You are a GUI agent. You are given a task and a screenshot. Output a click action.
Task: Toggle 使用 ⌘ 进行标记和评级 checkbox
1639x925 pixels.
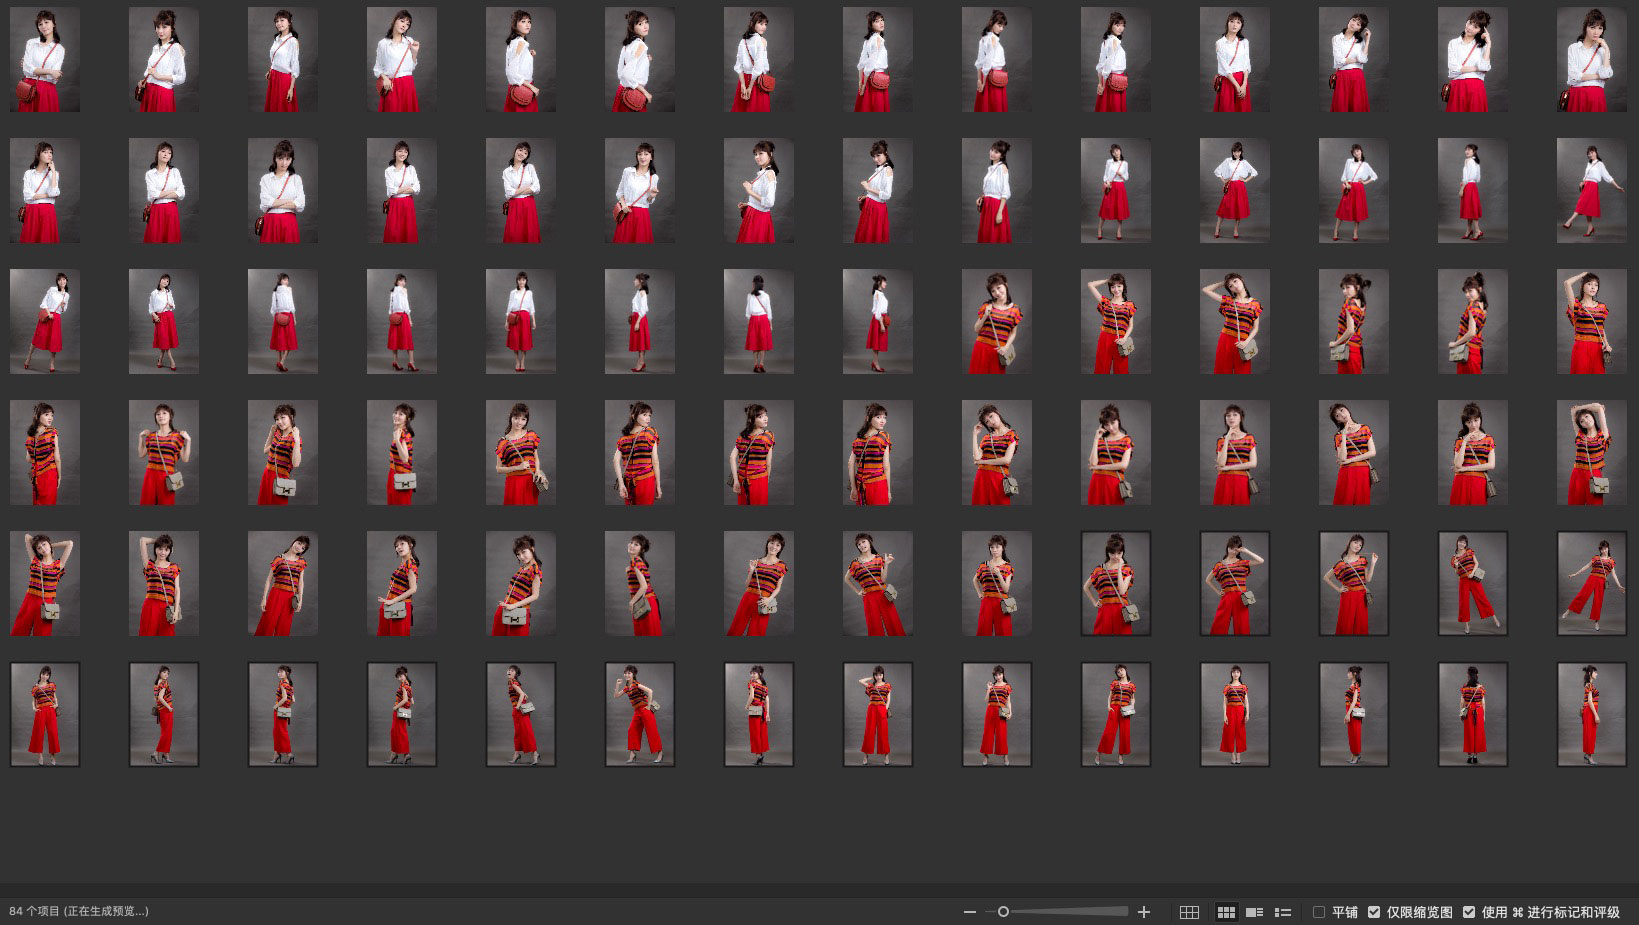click(1469, 912)
